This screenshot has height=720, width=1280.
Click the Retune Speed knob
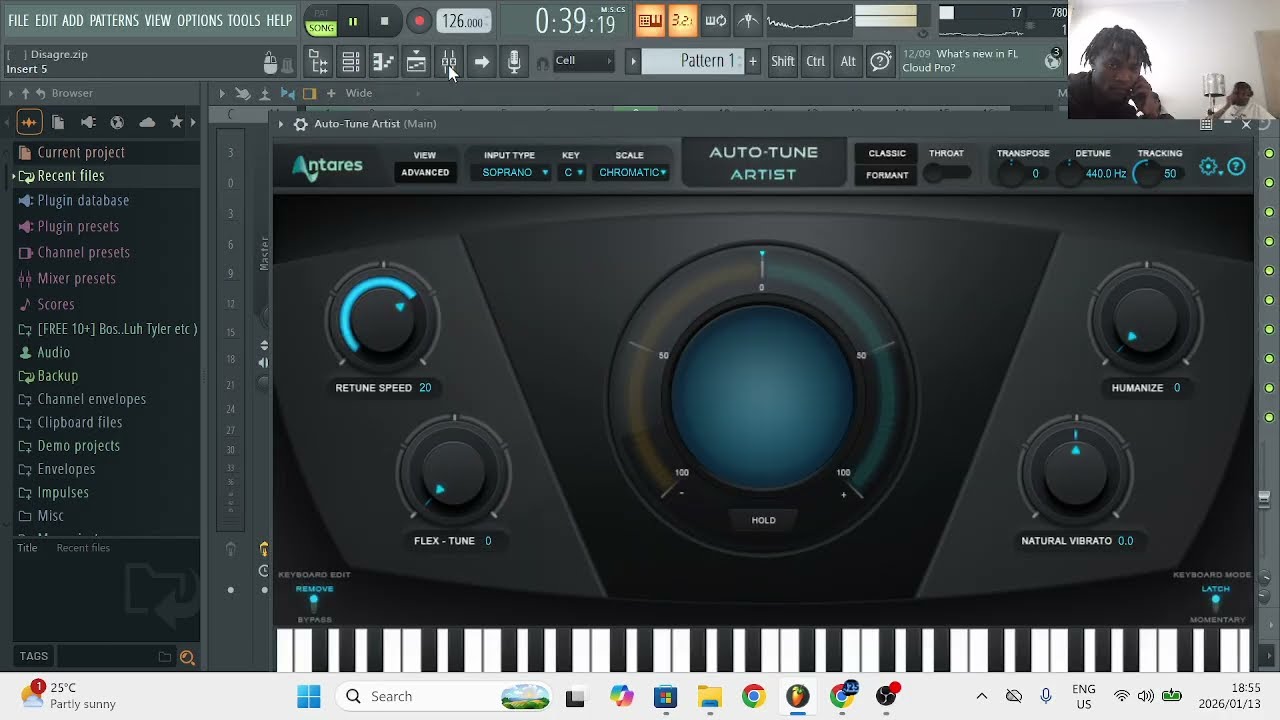382,320
